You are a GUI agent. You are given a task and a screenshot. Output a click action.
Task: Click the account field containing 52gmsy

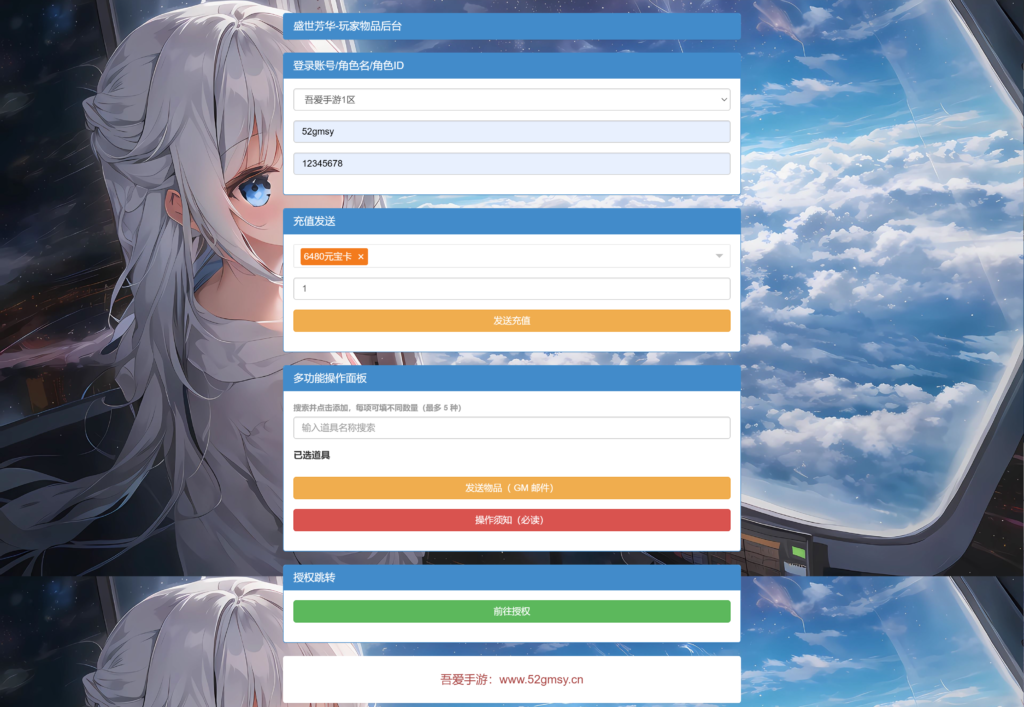tap(511, 131)
